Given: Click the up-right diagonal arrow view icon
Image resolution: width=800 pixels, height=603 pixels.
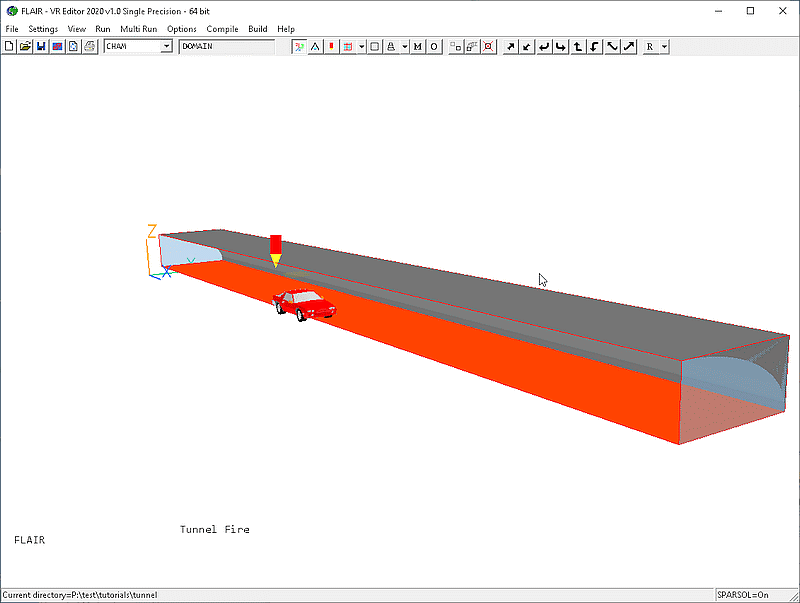Looking at the screenshot, I should pyautogui.click(x=509, y=47).
